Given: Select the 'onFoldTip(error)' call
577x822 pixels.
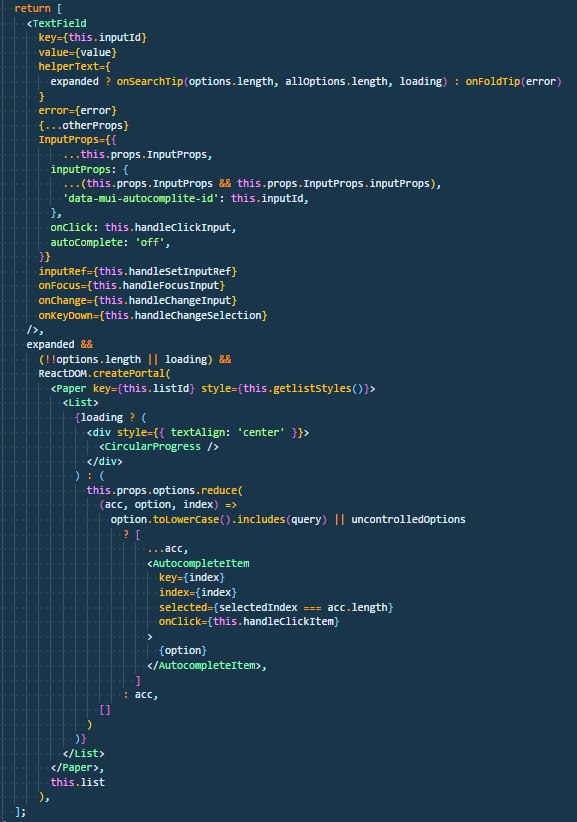Looking at the screenshot, I should click(x=513, y=82).
